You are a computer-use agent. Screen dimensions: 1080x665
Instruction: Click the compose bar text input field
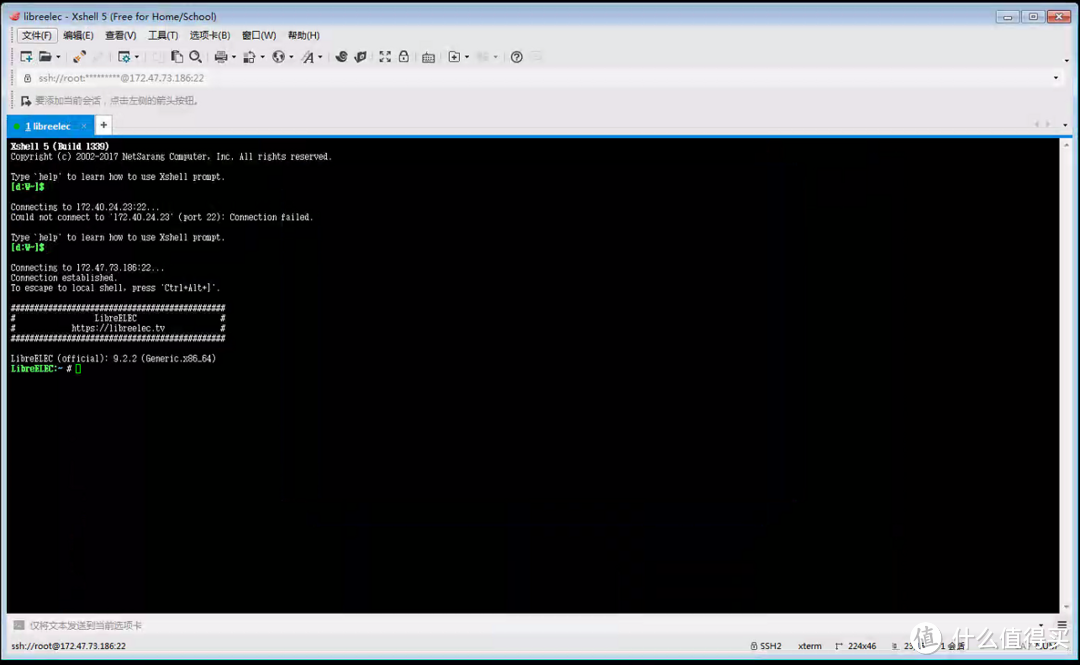530,626
